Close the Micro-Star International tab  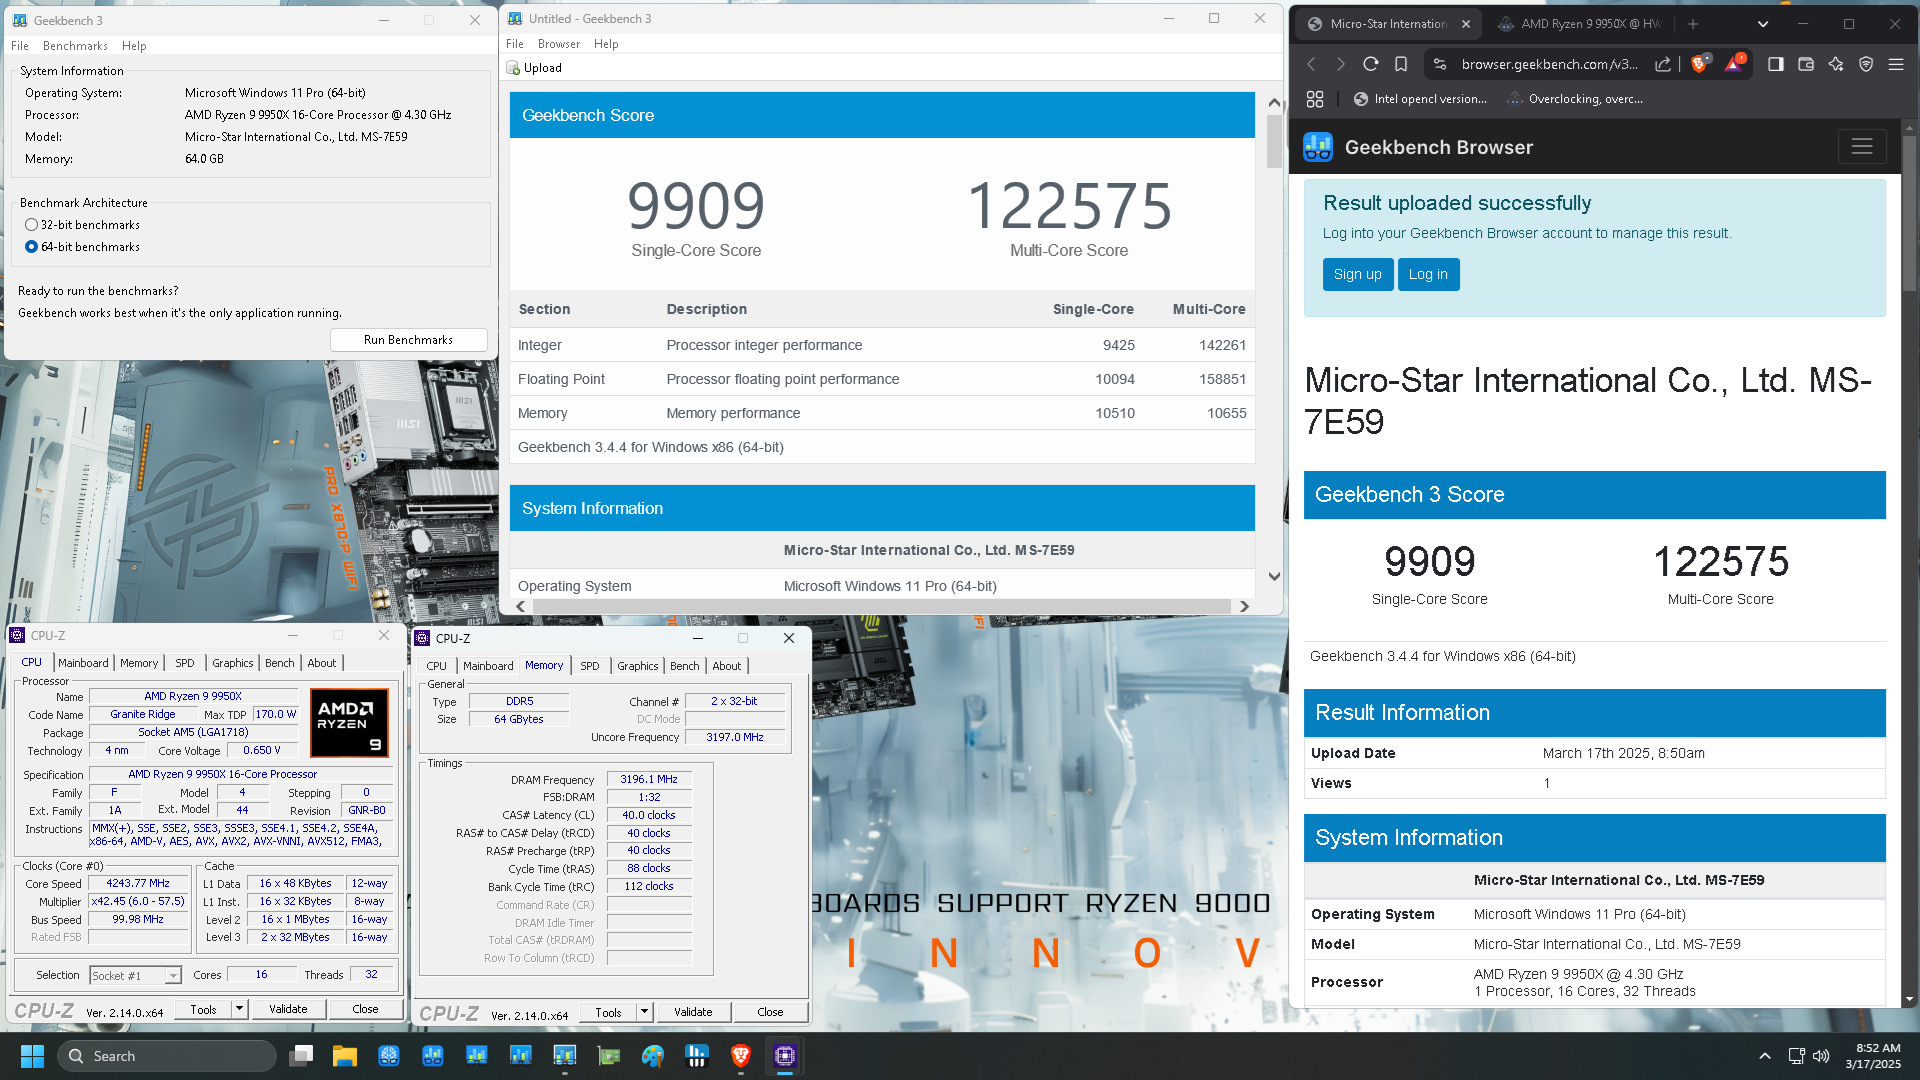point(1466,24)
